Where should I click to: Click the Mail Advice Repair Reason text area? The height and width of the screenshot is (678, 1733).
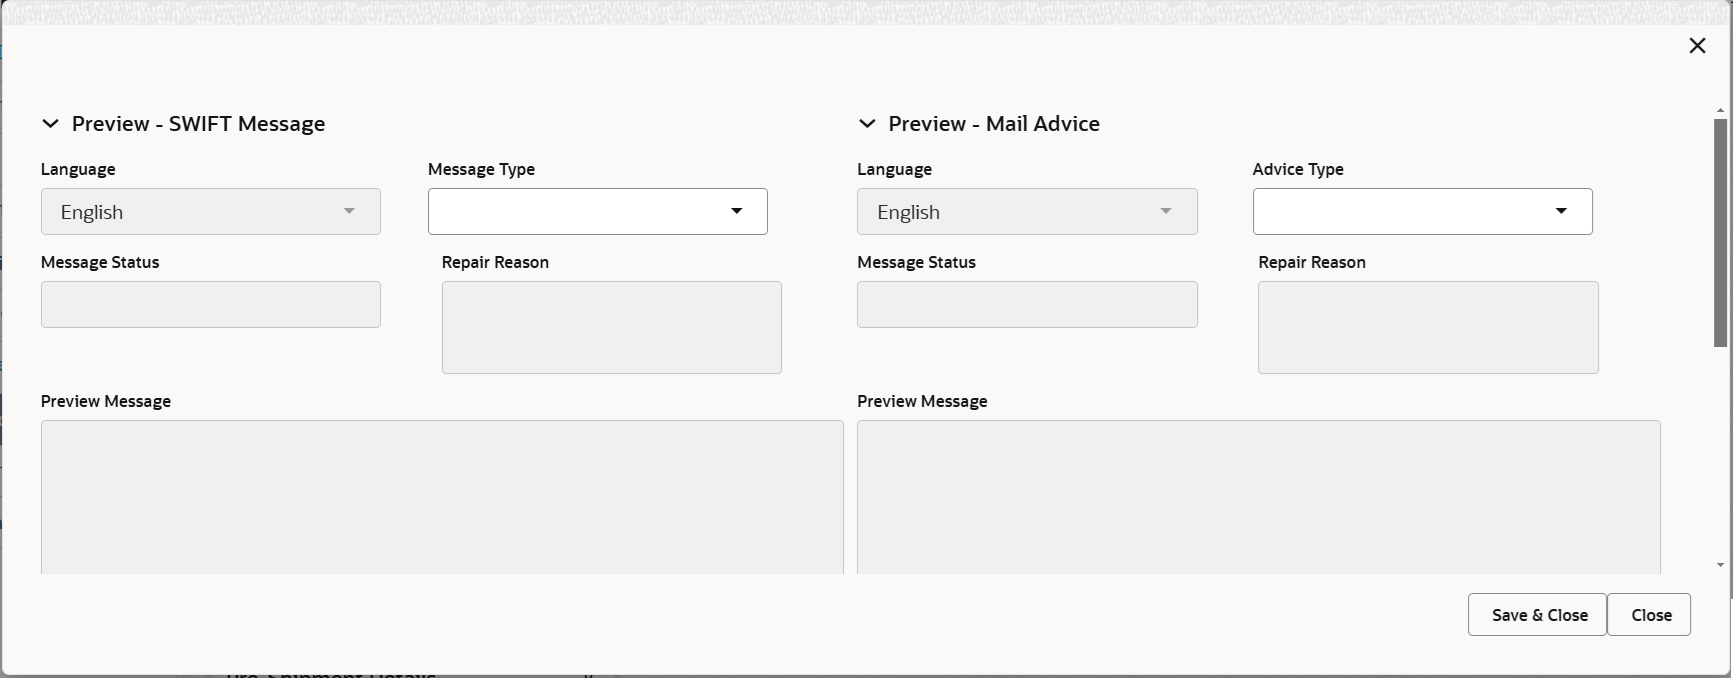[1428, 327]
